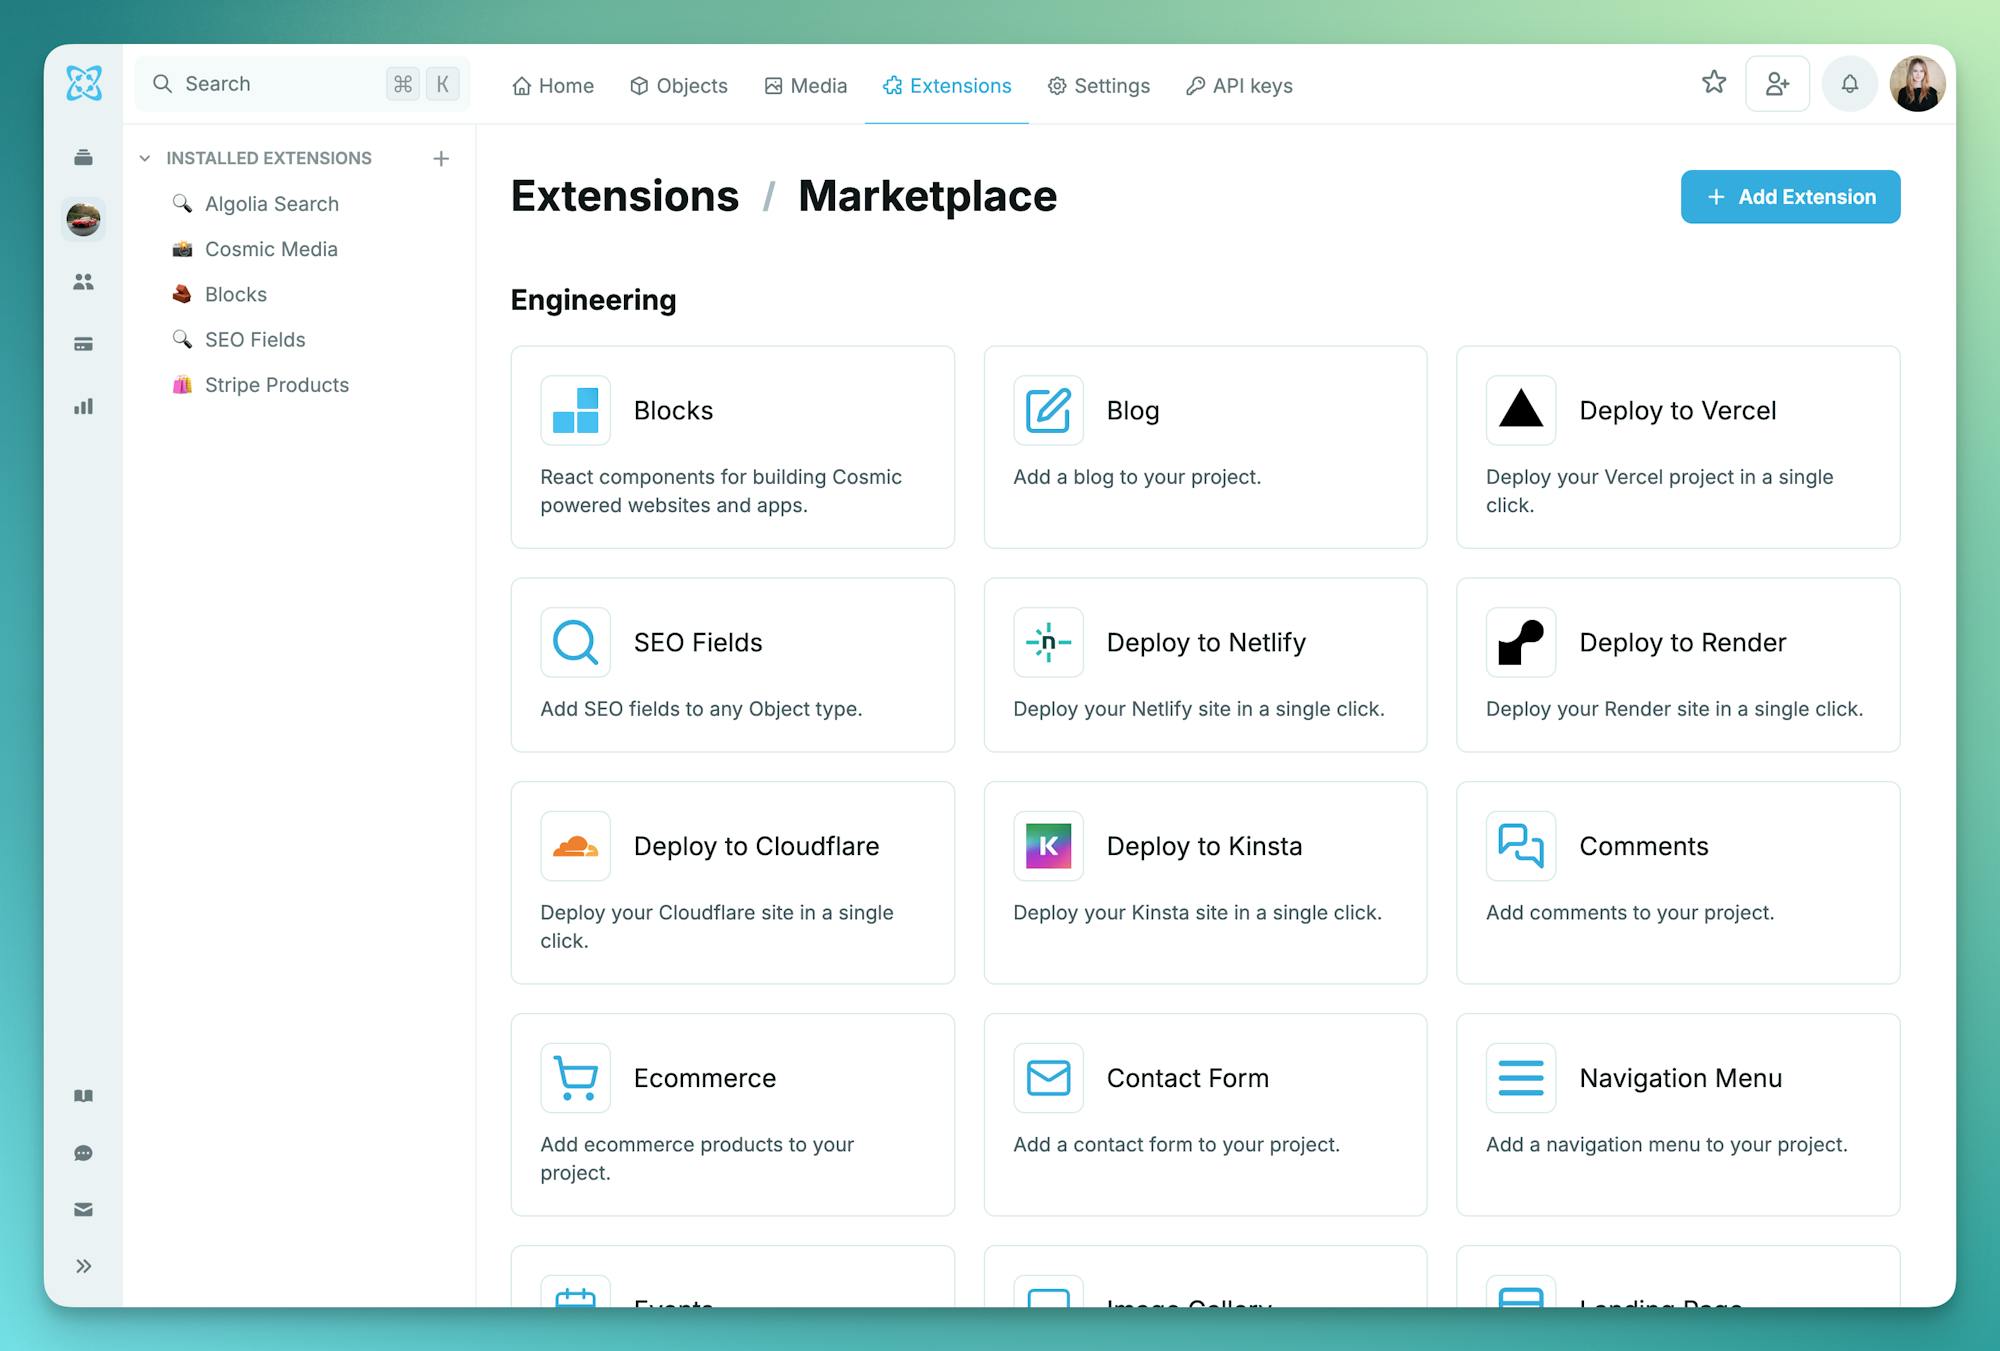
Task: Click the Cosmic logo icon
Action: point(84,83)
